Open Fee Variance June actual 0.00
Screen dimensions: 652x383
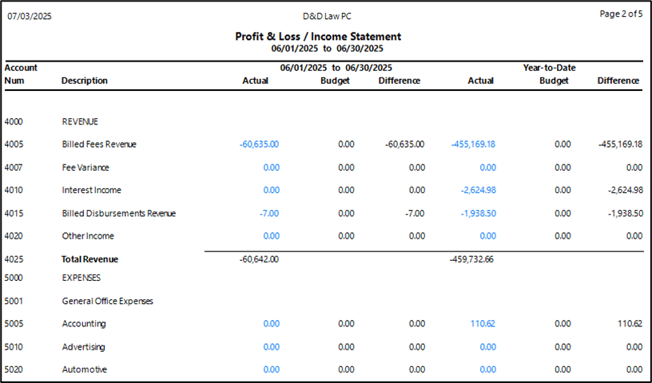pyautogui.click(x=271, y=168)
